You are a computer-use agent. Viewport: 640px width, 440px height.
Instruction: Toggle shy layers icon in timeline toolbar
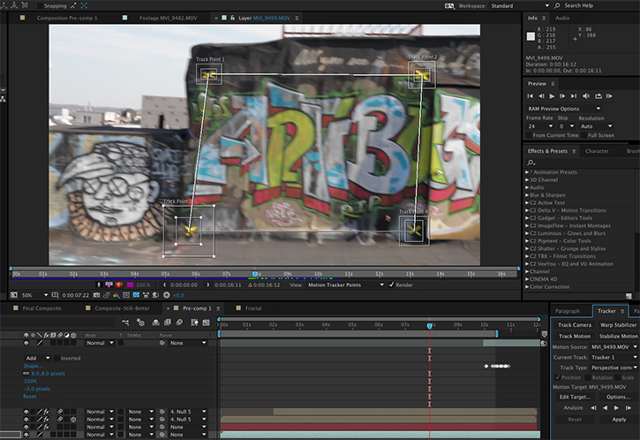[x=156, y=322]
